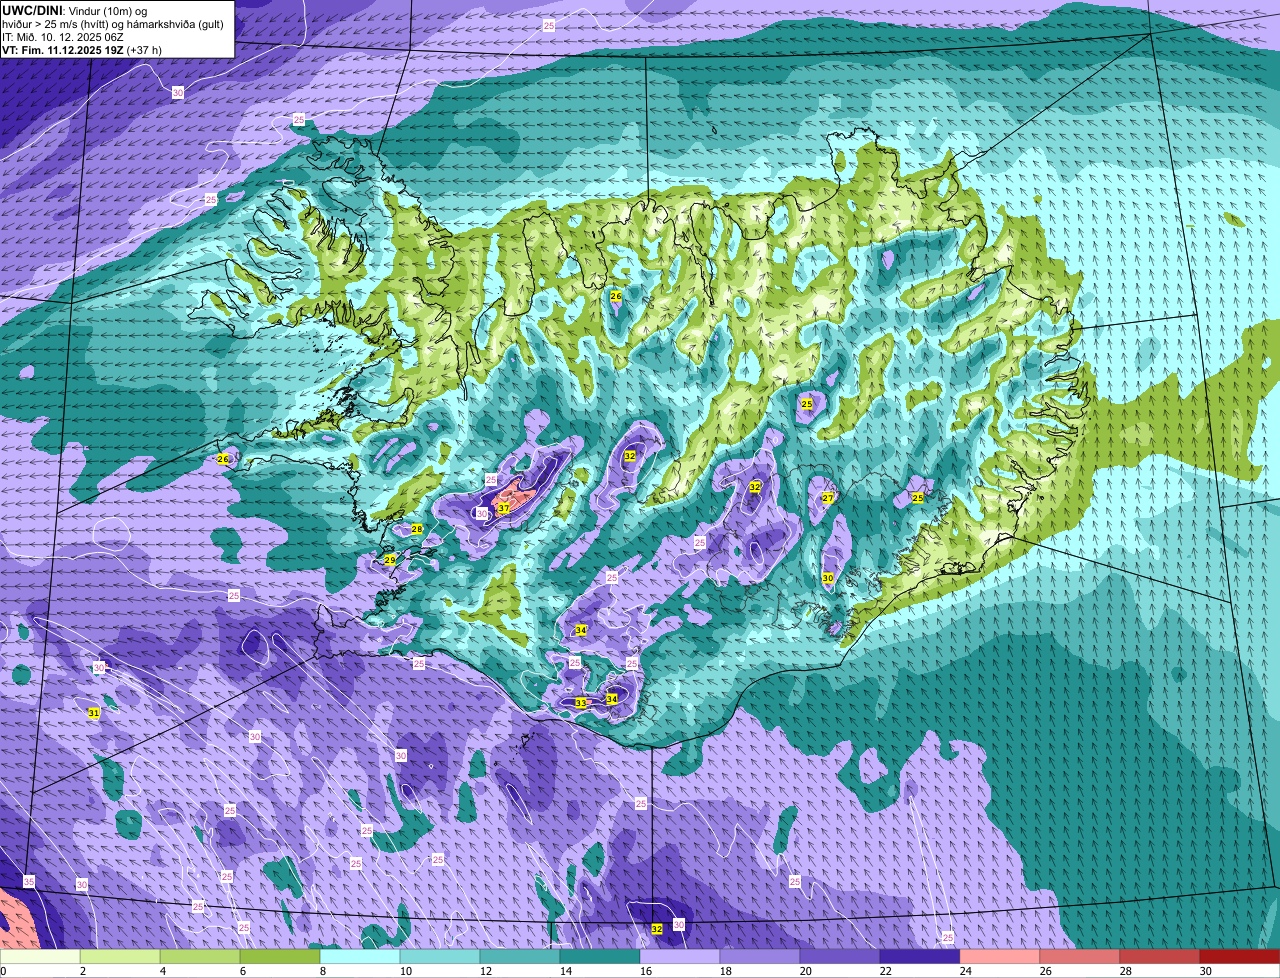Click the 'VT: Fim. 11.12.2025 19Z (+37 h)' line
Image resolution: width=1280 pixels, height=978 pixels.
tap(82, 49)
